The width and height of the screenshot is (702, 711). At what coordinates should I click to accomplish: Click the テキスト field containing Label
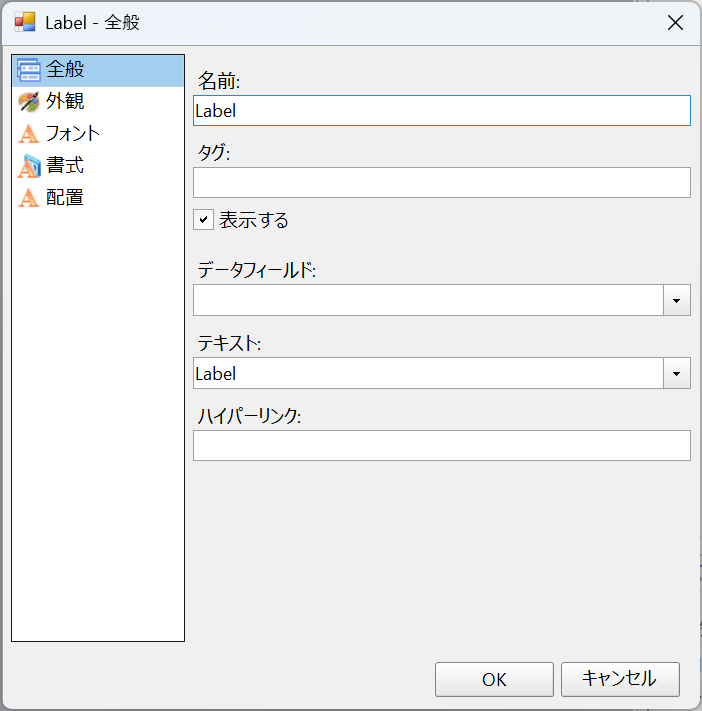click(x=429, y=373)
